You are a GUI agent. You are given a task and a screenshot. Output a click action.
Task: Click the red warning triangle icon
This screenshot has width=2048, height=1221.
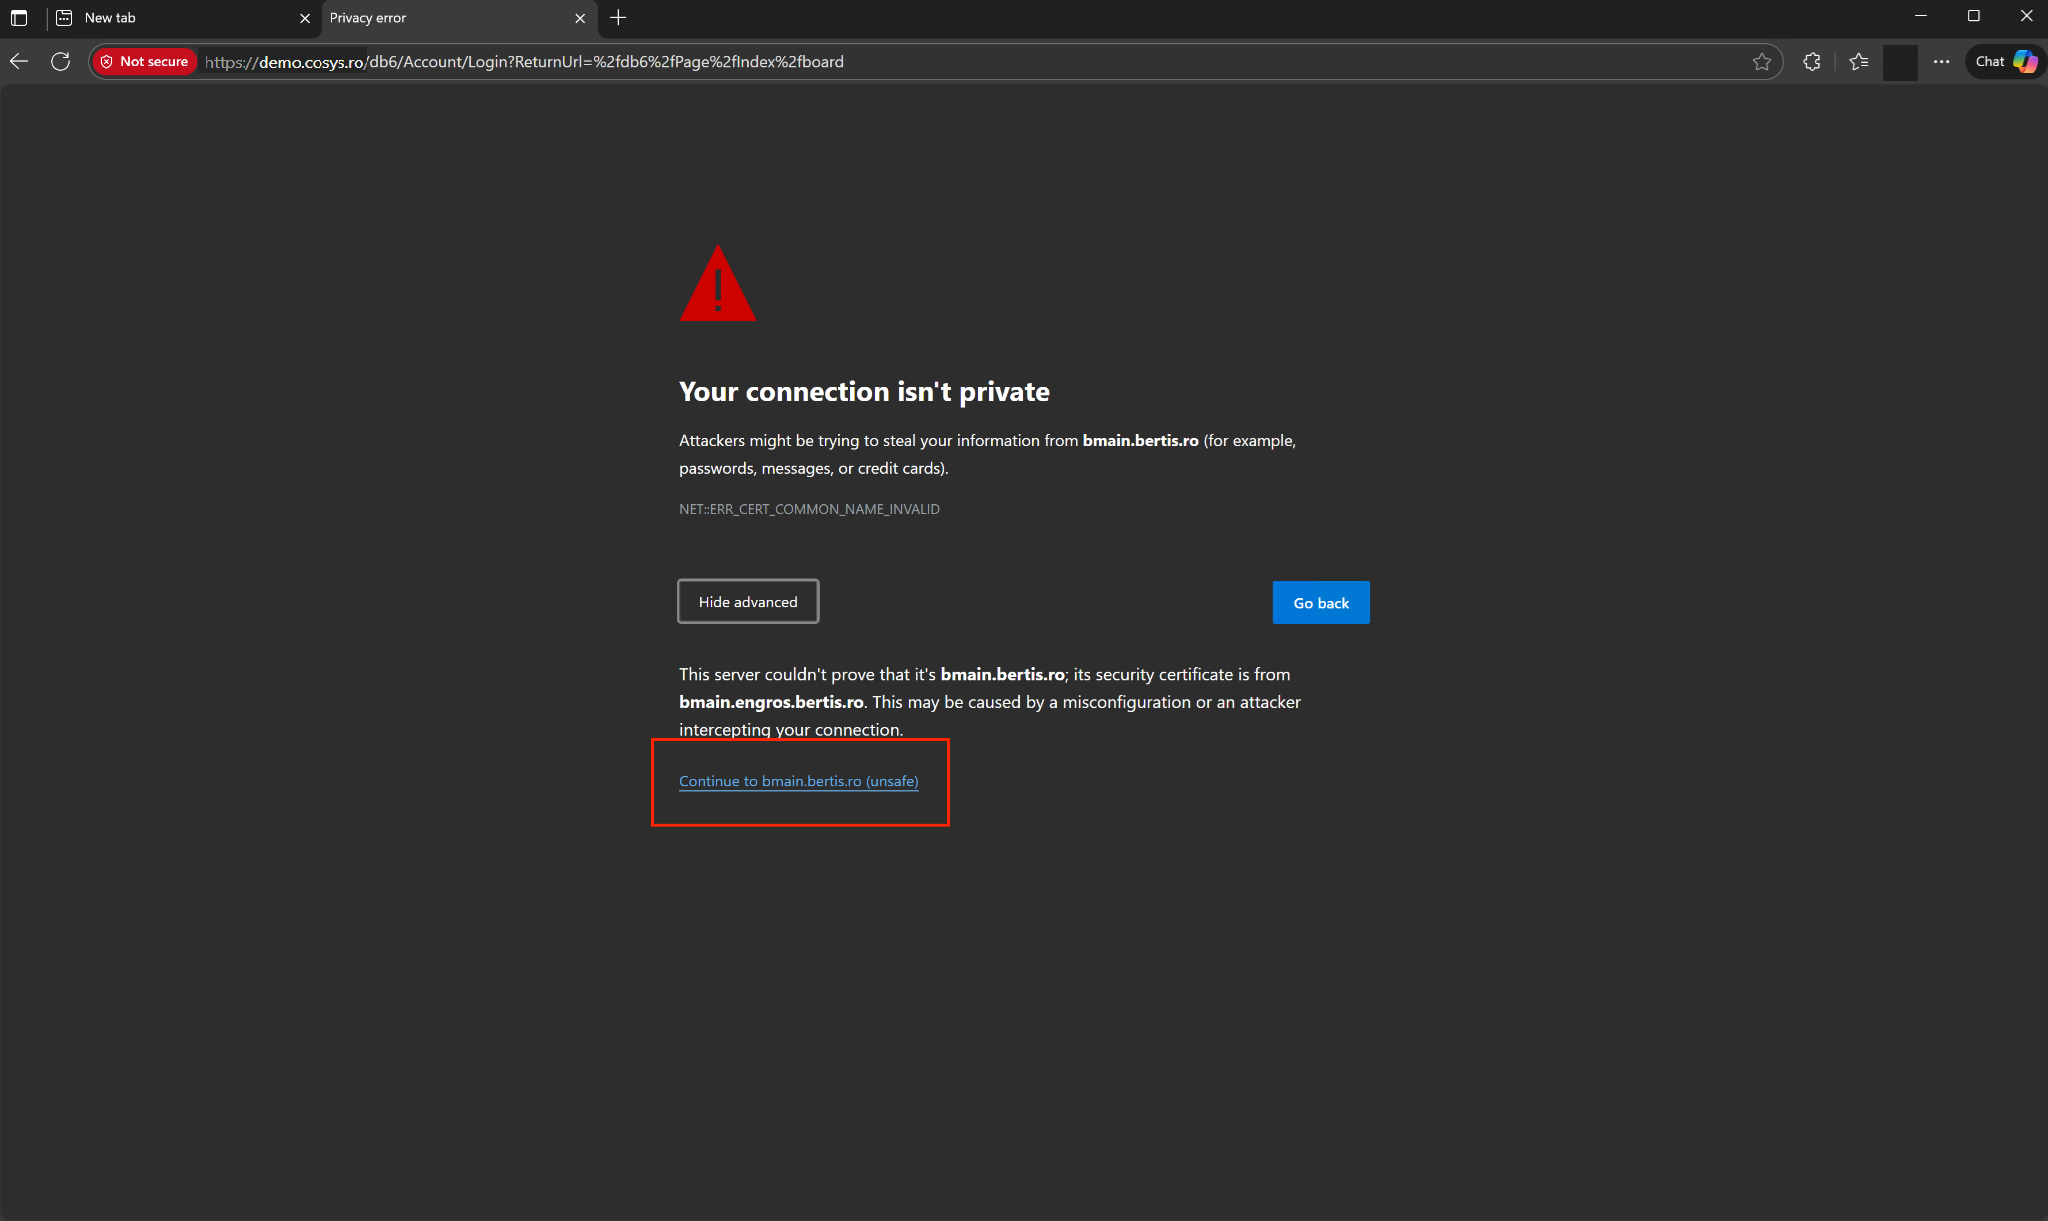pyautogui.click(x=718, y=283)
